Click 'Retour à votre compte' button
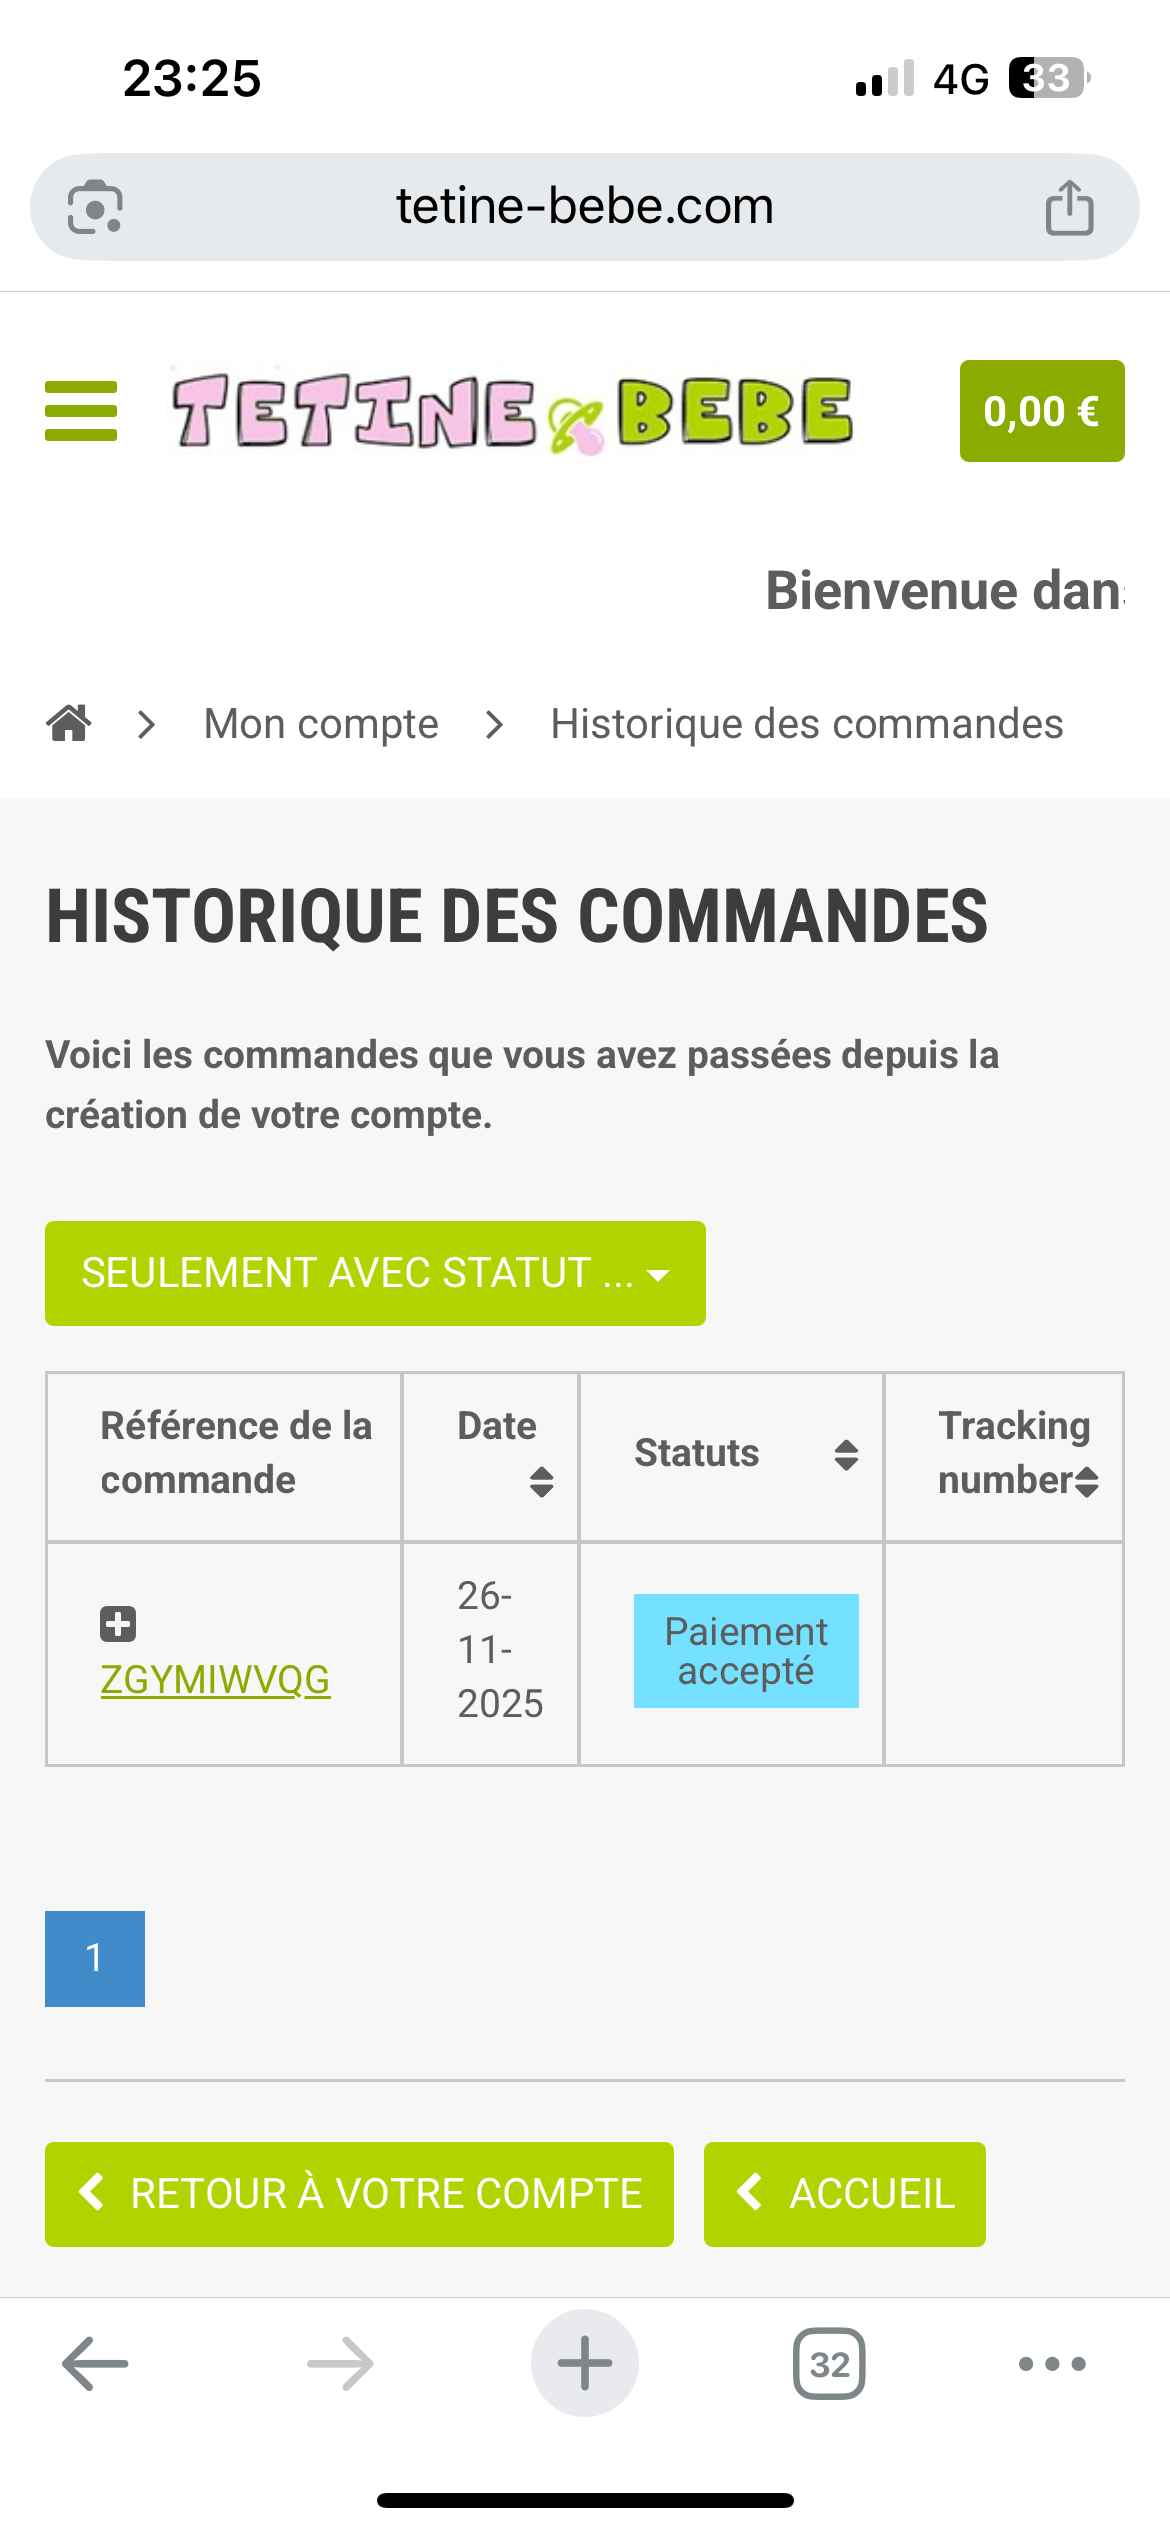Viewport: 1170px width, 2532px height. tap(359, 2194)
